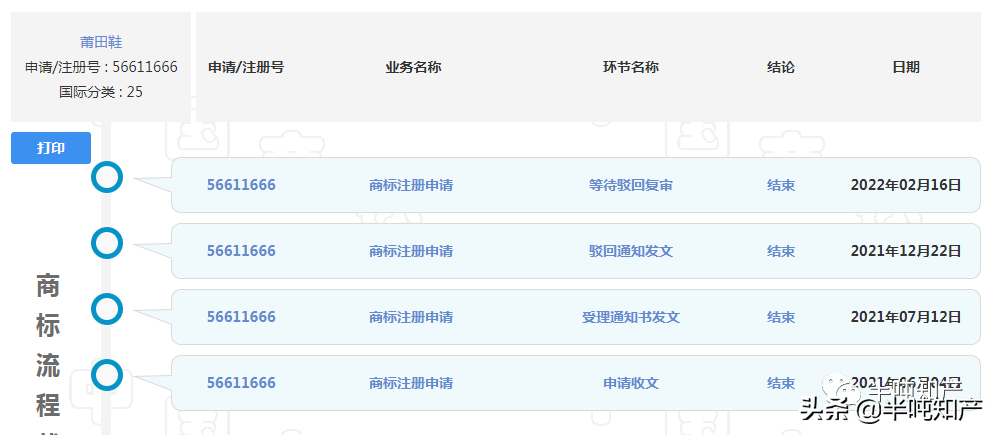Click 结束 conclusion in 驳回通知发文 row
The height and width of the screenshot is (435, 996).
click(x=781, y=251)
